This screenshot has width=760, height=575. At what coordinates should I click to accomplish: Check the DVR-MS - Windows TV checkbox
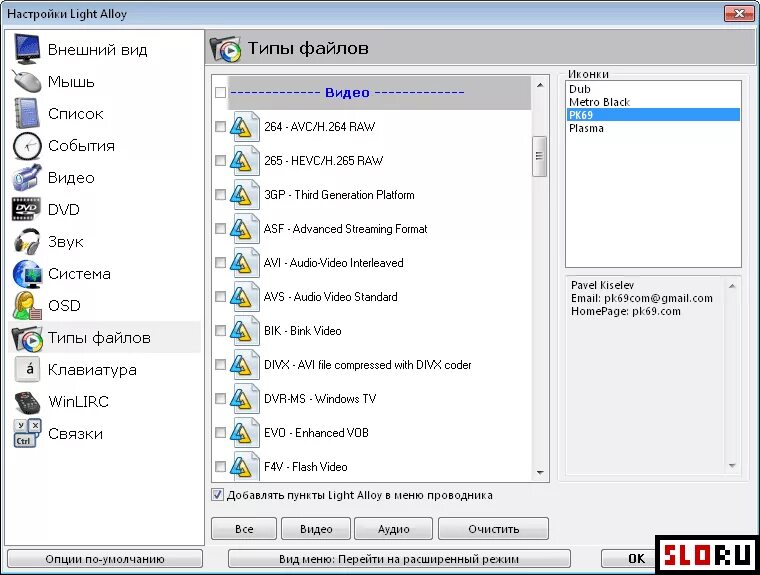[x=220, y=399]
